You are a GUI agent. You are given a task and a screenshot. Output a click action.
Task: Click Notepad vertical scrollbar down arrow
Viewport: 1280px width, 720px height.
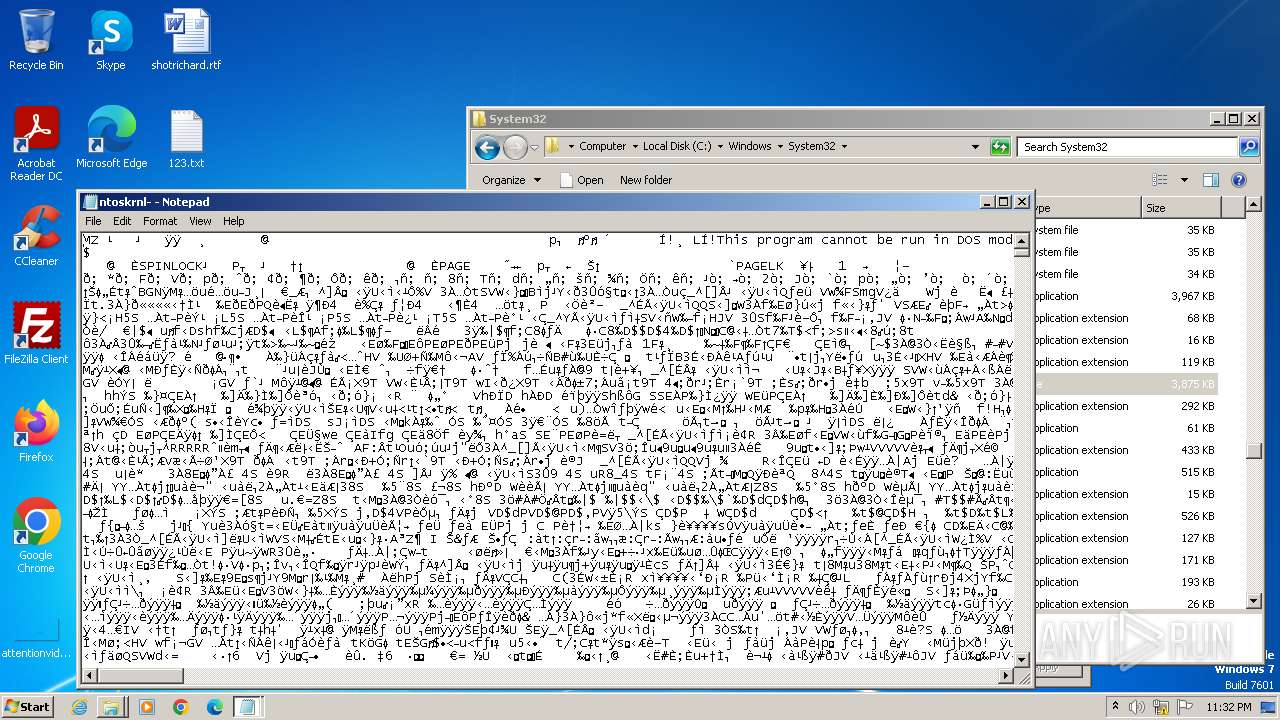tap(1022, 660)
